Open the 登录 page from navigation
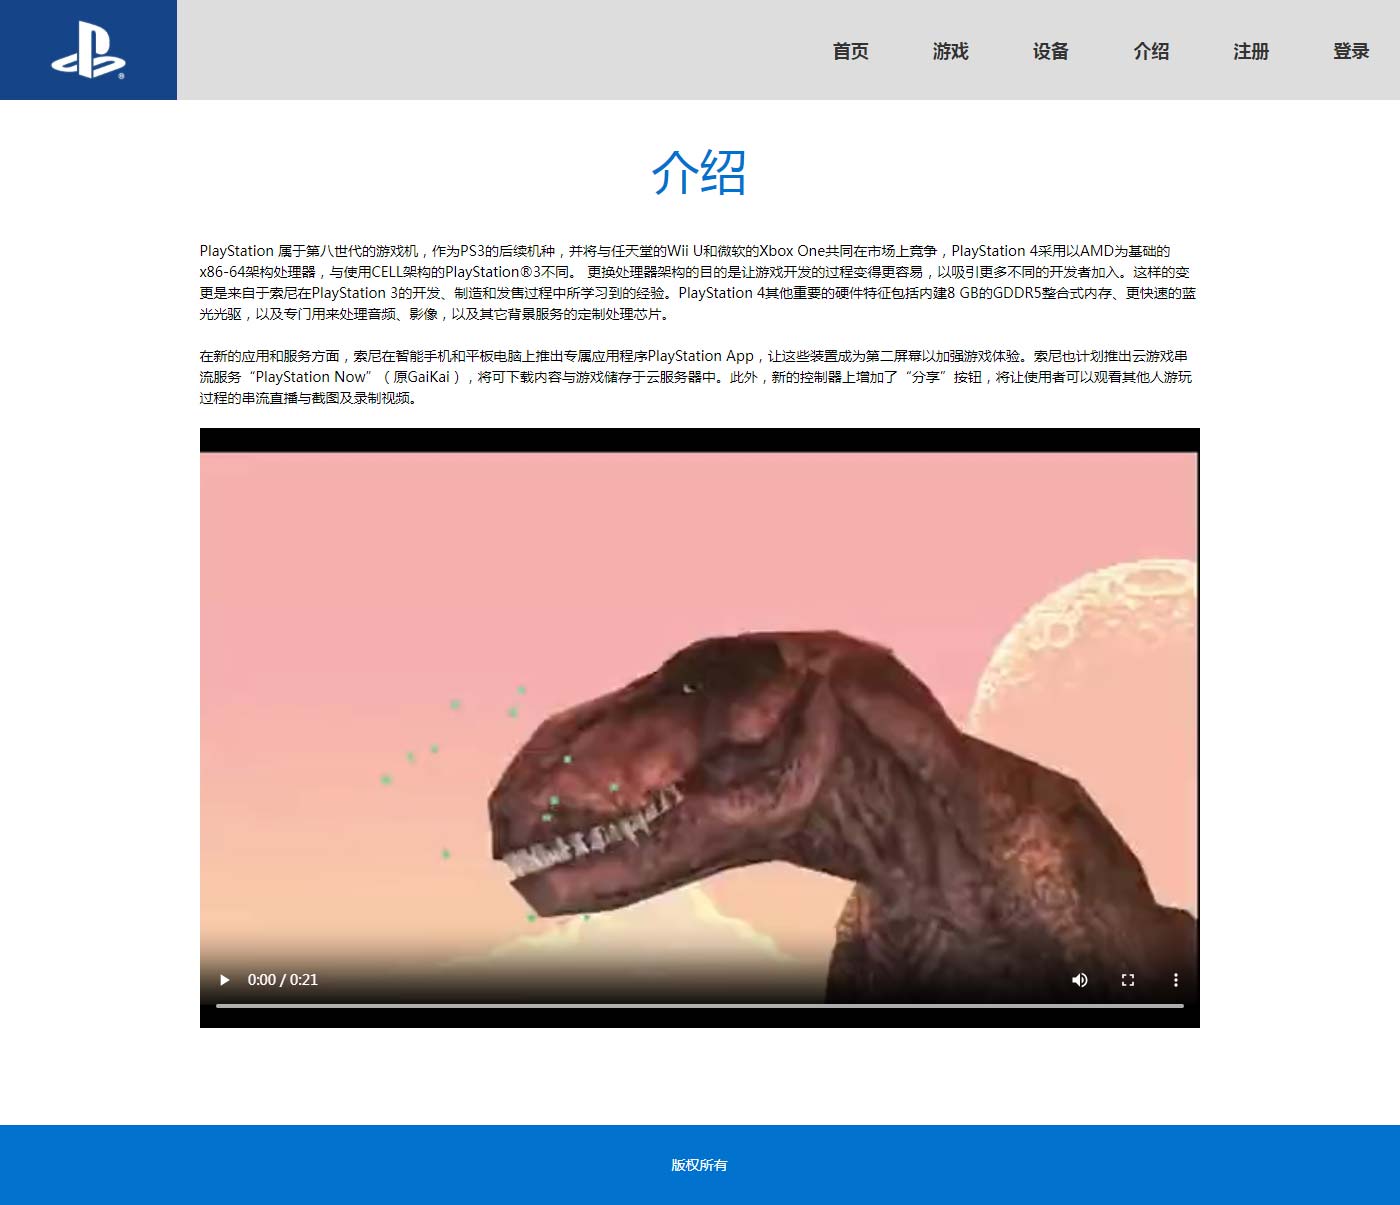The image size is (1400, 1205). coord(1351,51)
